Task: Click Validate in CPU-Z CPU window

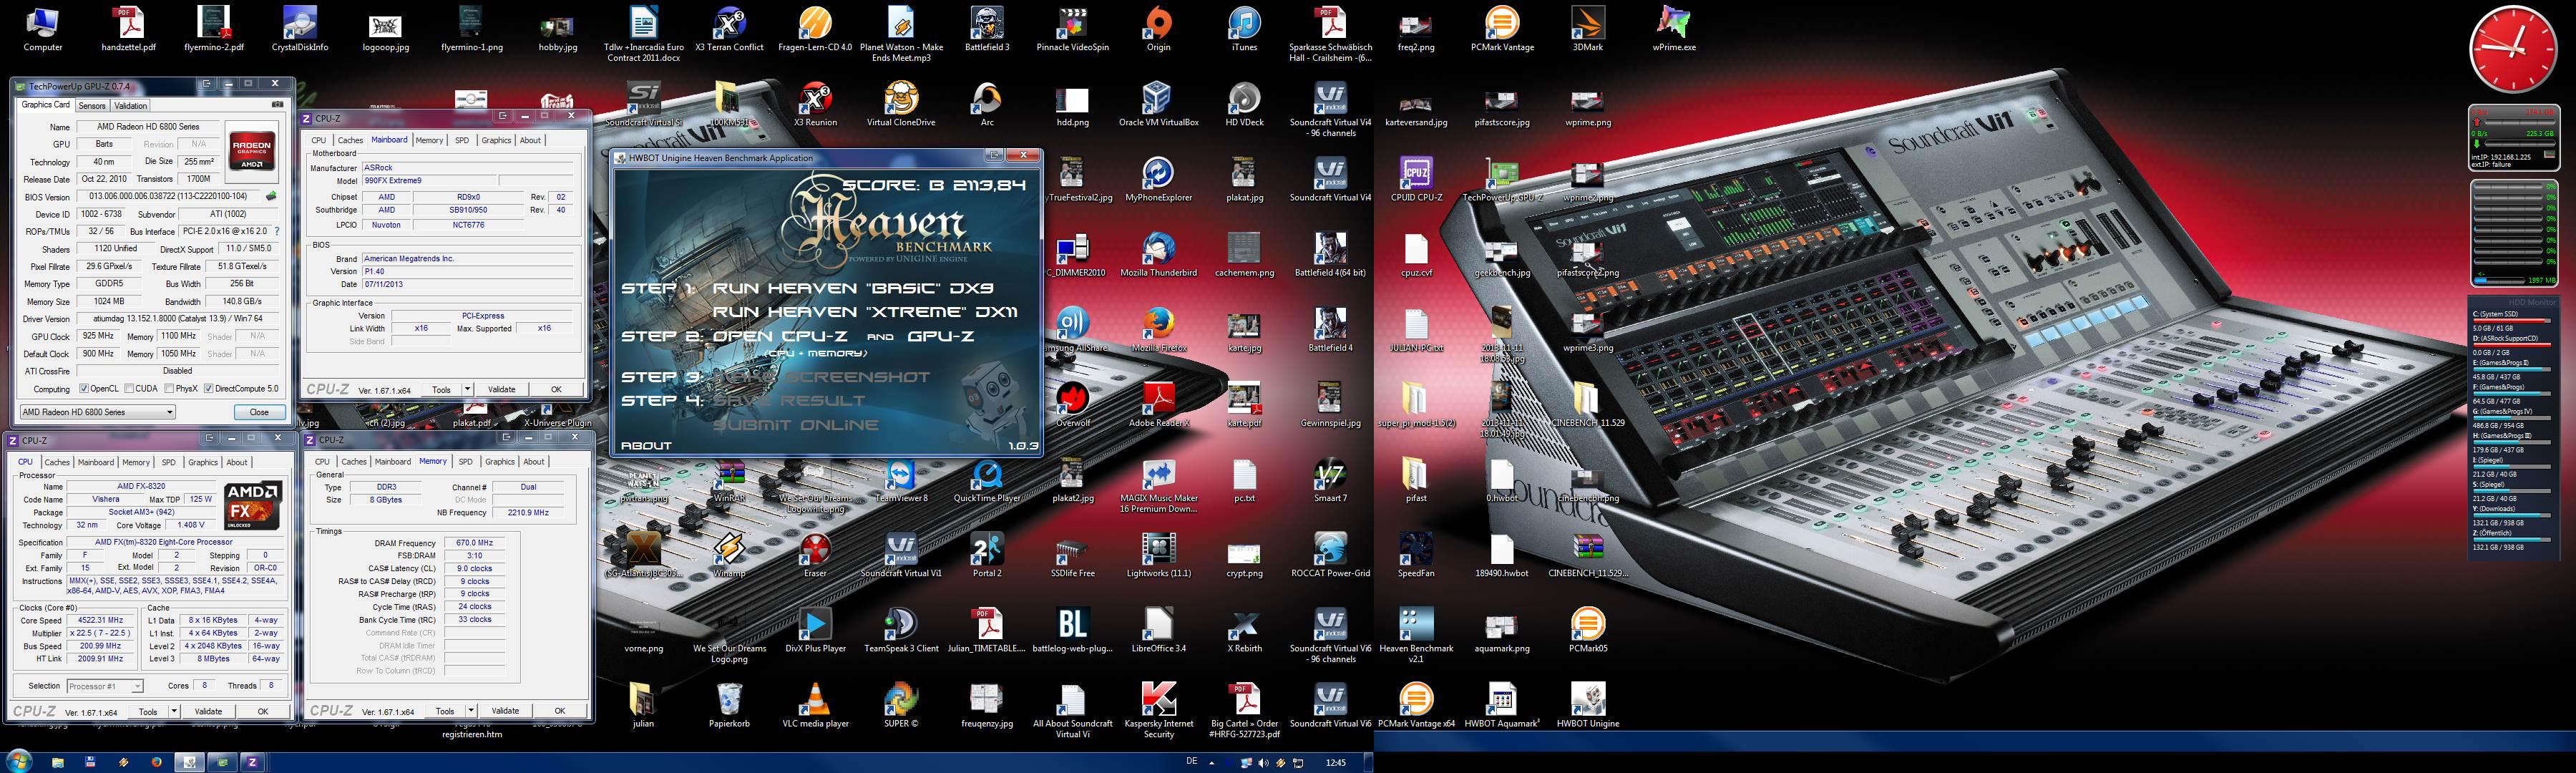Action: click(x=208, y=711)
